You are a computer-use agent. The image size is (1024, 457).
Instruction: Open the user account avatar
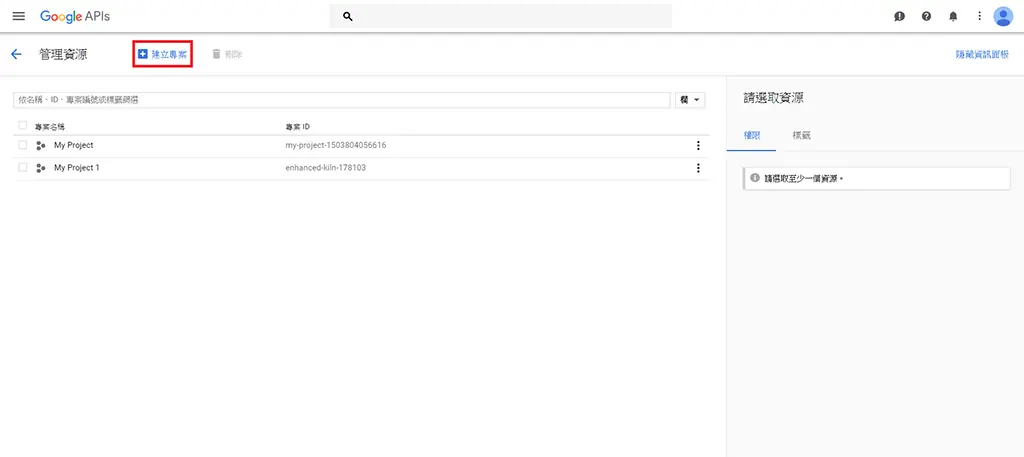[1002, 16]
